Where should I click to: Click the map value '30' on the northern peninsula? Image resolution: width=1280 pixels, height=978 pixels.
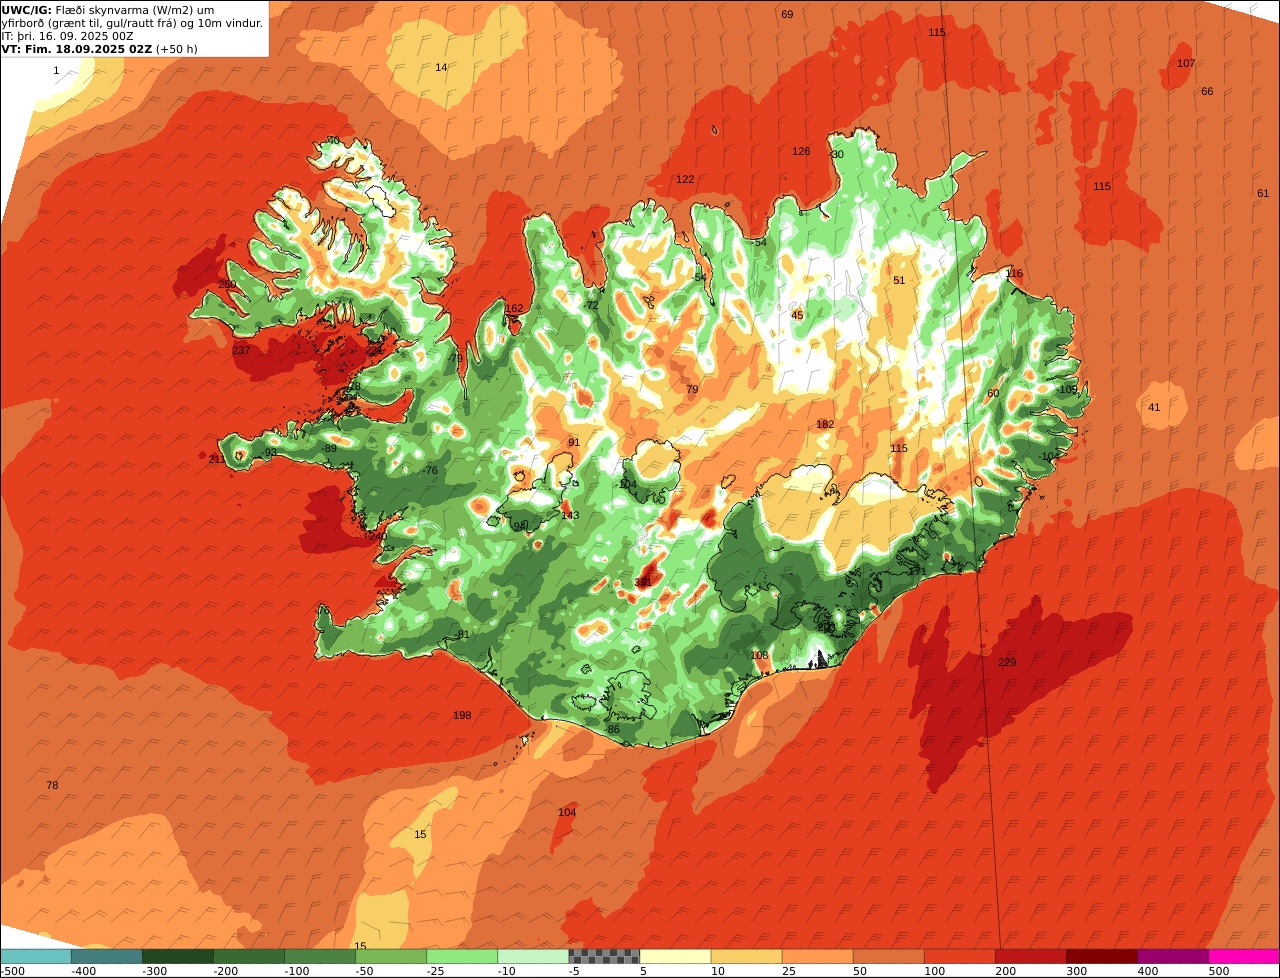coord(838,155)
